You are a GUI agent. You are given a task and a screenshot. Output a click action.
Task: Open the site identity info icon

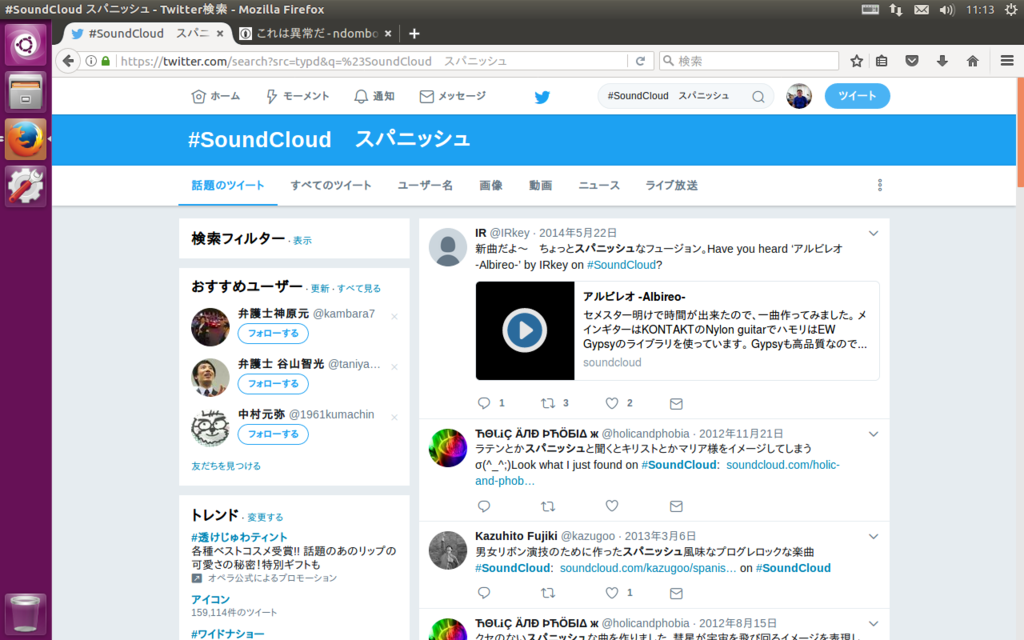(91, 61)
